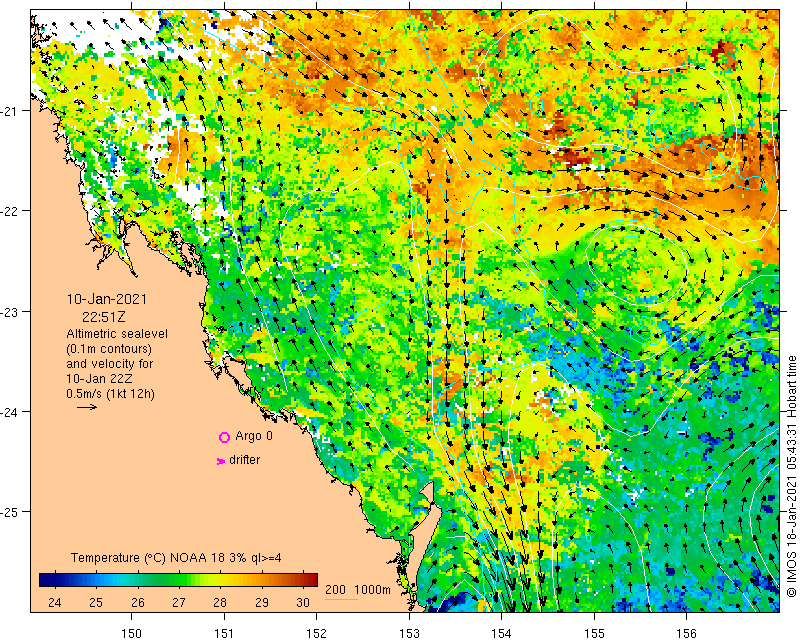Click the "drifter" legend label
The height and width of the screenshot is (640, 800).
[244, 460]
